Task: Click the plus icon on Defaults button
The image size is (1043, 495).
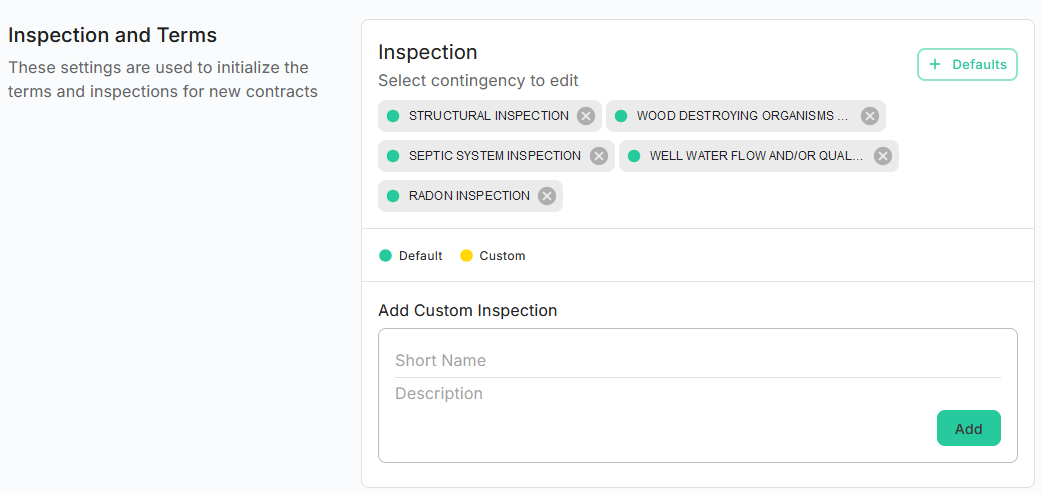Action: point(935,65)
